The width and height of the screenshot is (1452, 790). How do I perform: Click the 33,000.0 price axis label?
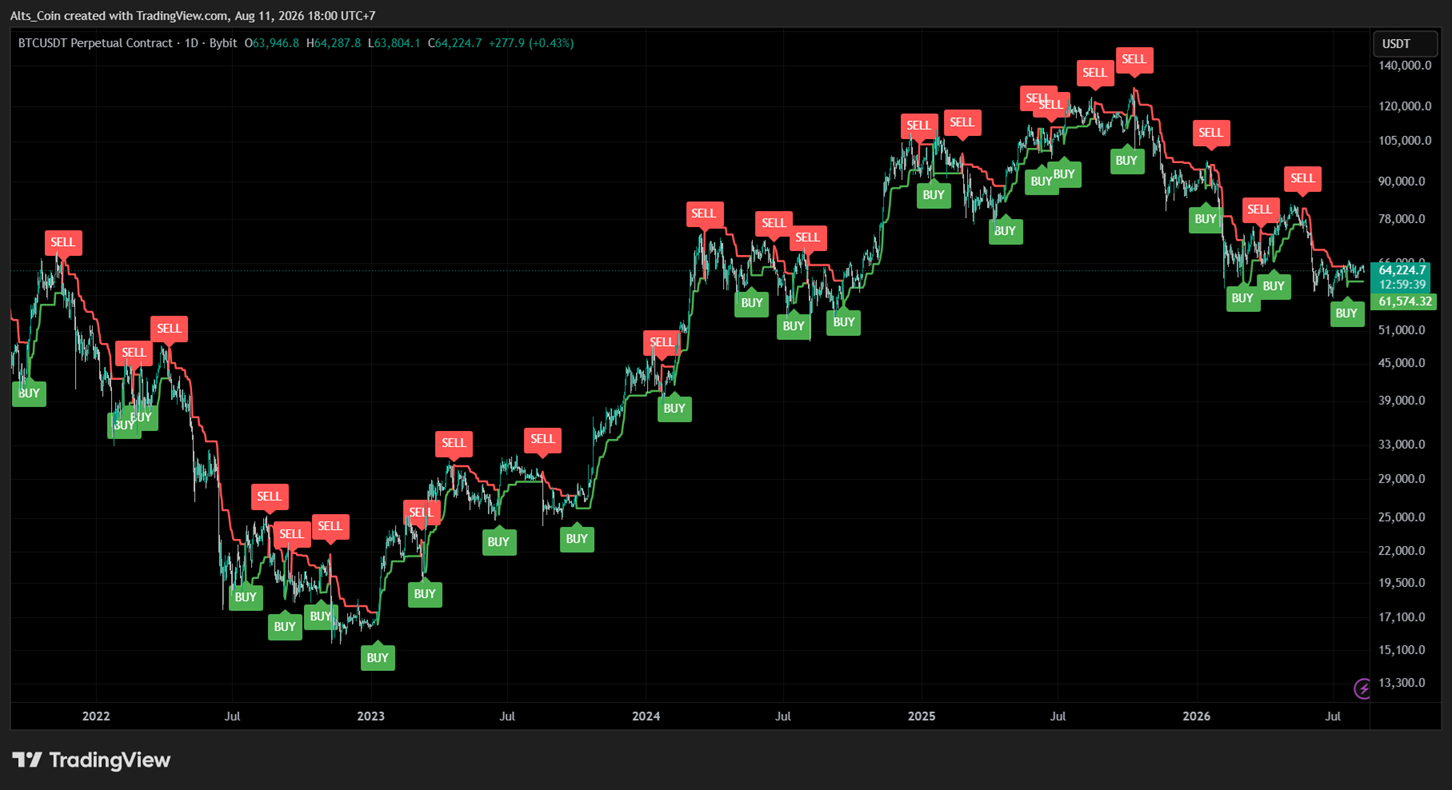tap(1402, 444)
